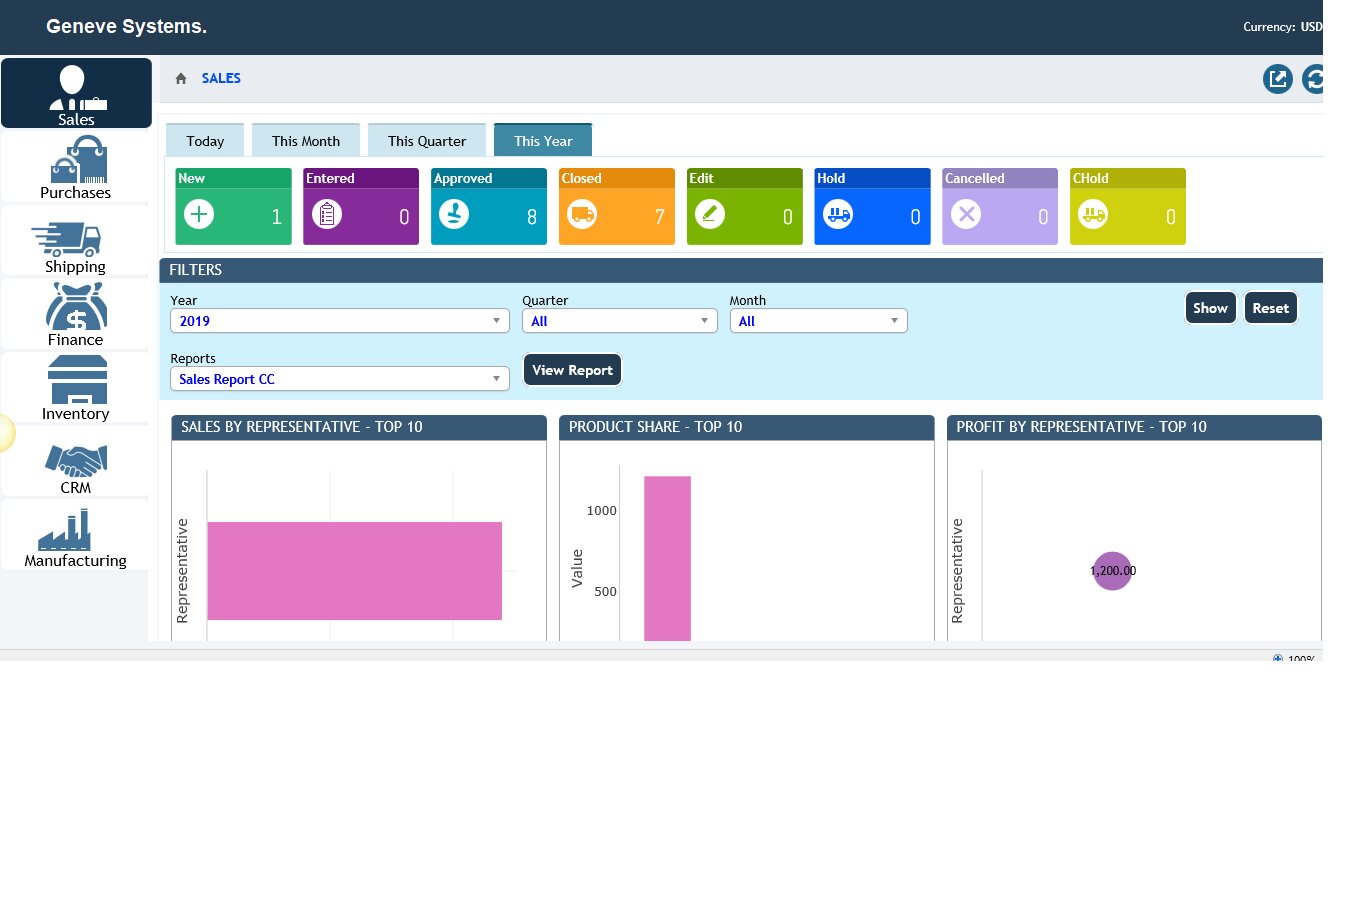
Task: Click the open-in-new-window icon
Action: (1277, 79)
